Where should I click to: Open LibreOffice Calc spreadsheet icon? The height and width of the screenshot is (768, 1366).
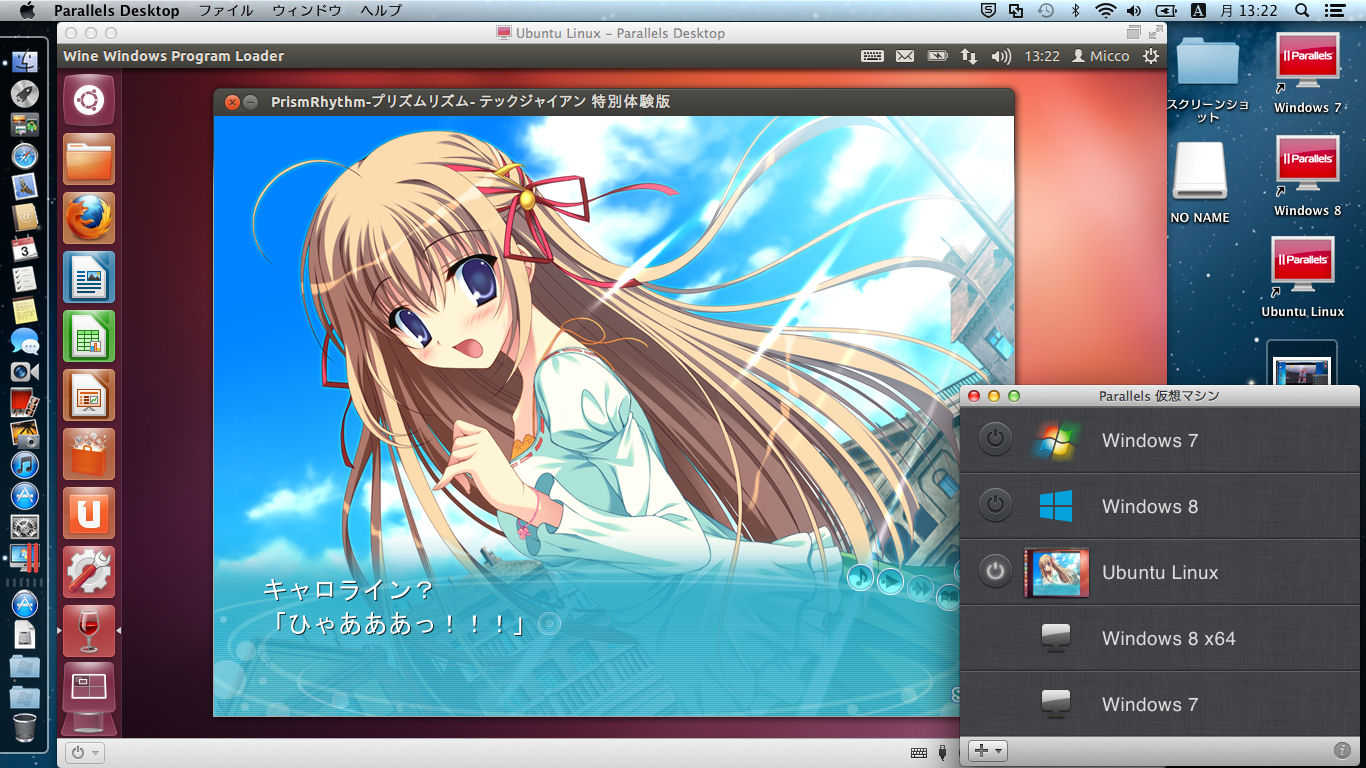(x=89, y=336)
